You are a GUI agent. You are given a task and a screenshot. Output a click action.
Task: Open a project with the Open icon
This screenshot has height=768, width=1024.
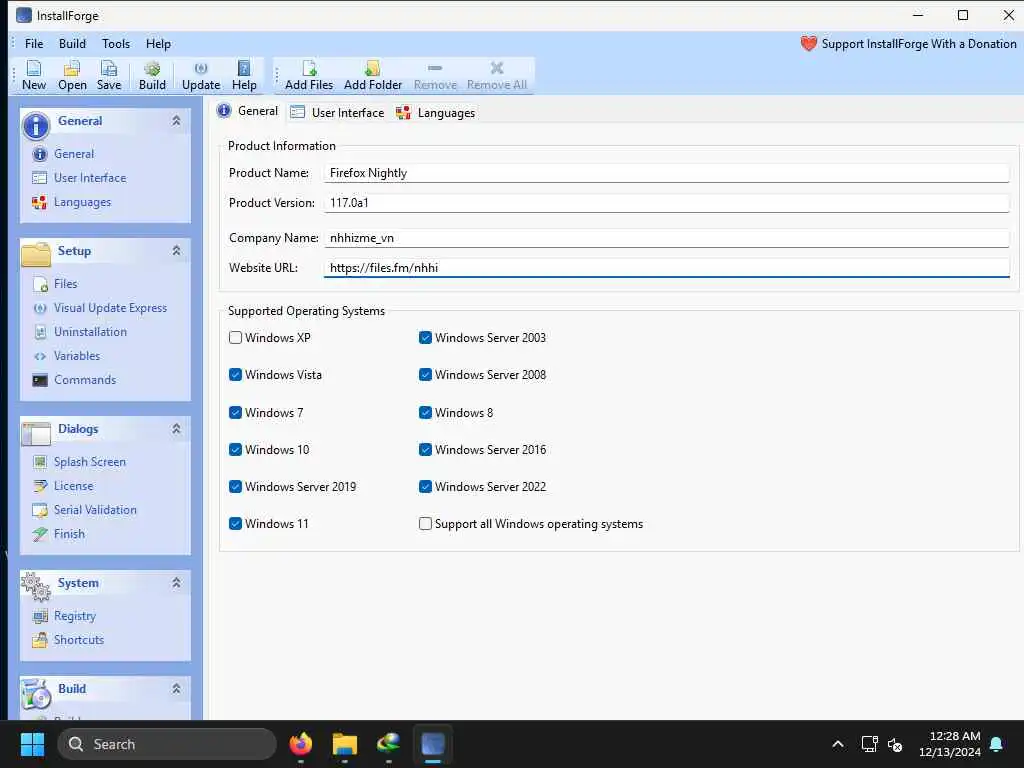click(72, 76)
